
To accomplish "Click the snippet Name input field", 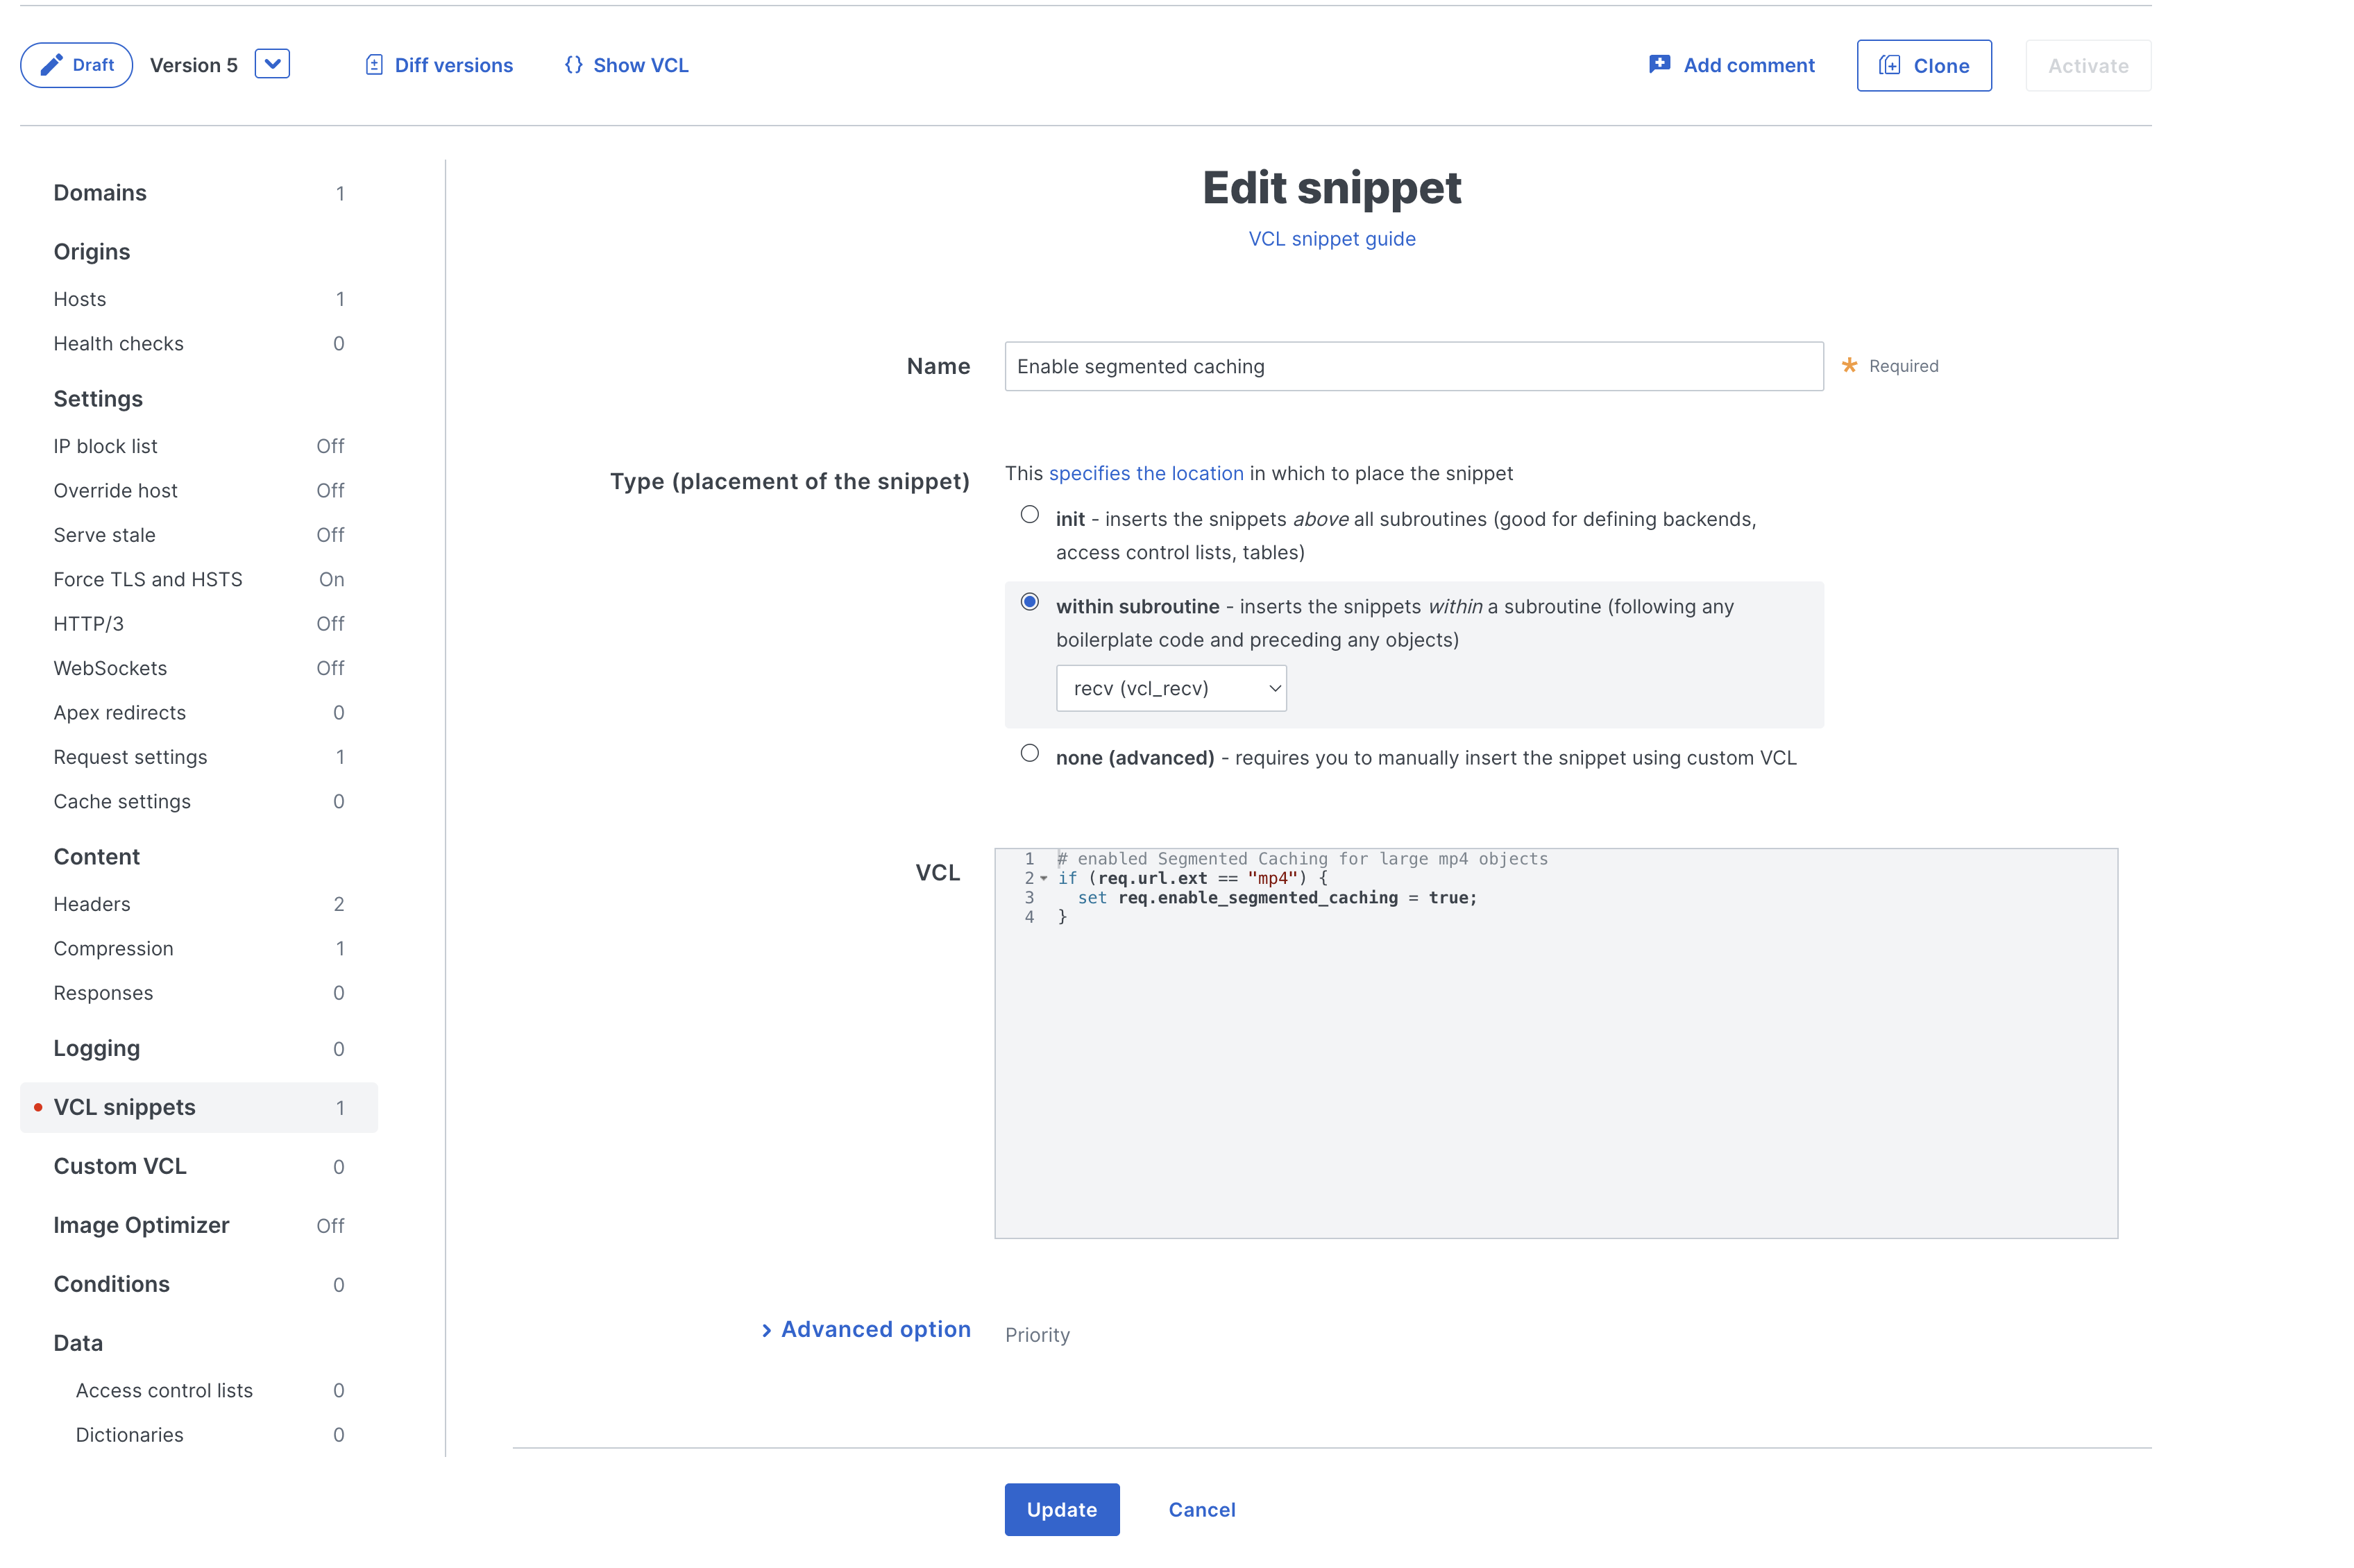I will 1413,367.
